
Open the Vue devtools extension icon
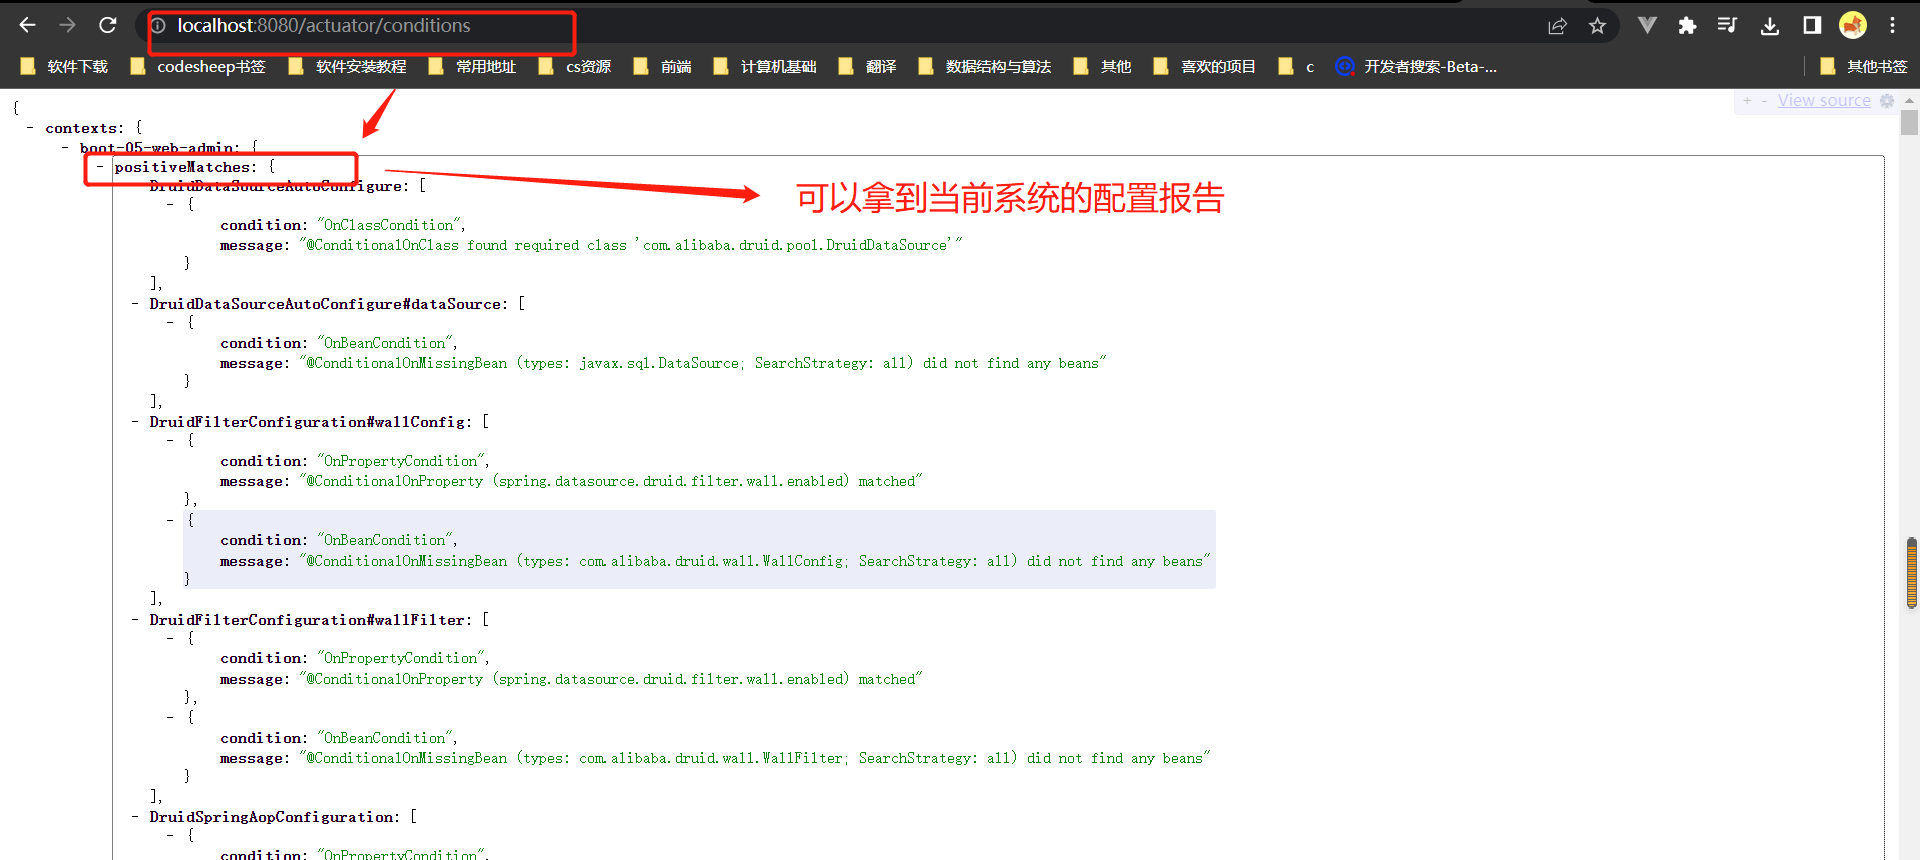1647,25
